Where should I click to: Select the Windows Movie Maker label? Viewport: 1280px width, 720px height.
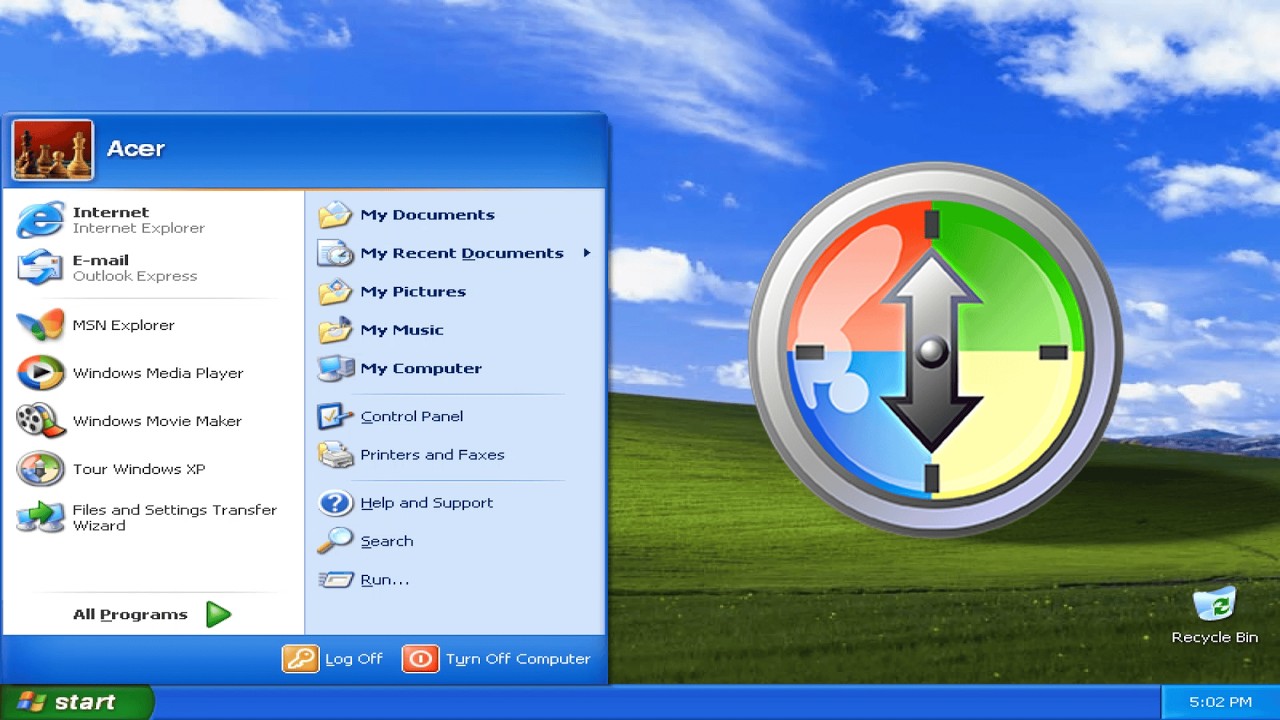pos(157,421)
